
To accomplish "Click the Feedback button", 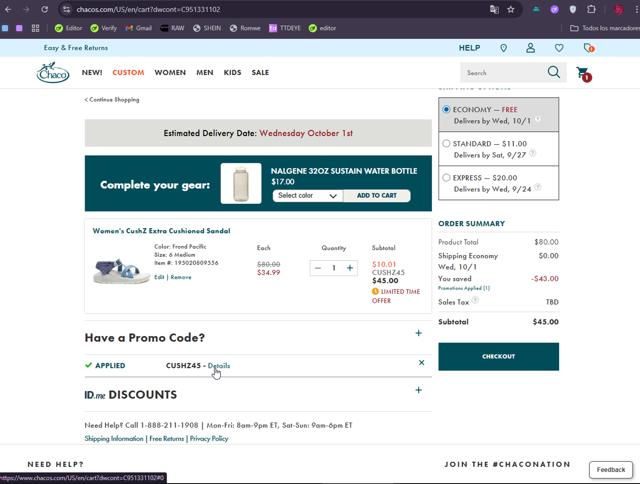I will click(x=611, y=470).
